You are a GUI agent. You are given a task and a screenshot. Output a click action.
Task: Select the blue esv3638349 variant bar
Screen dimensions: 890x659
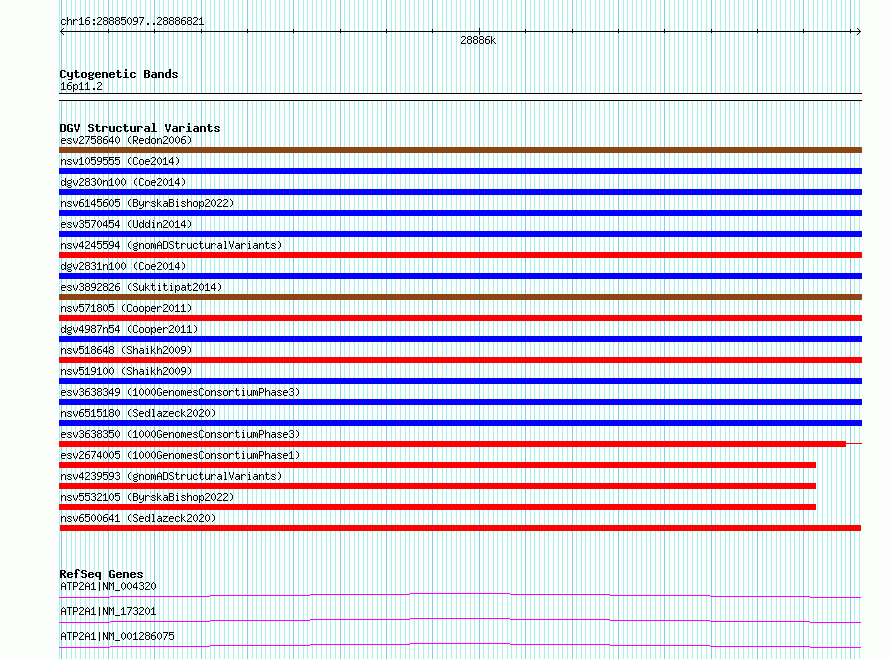point(460,402)
